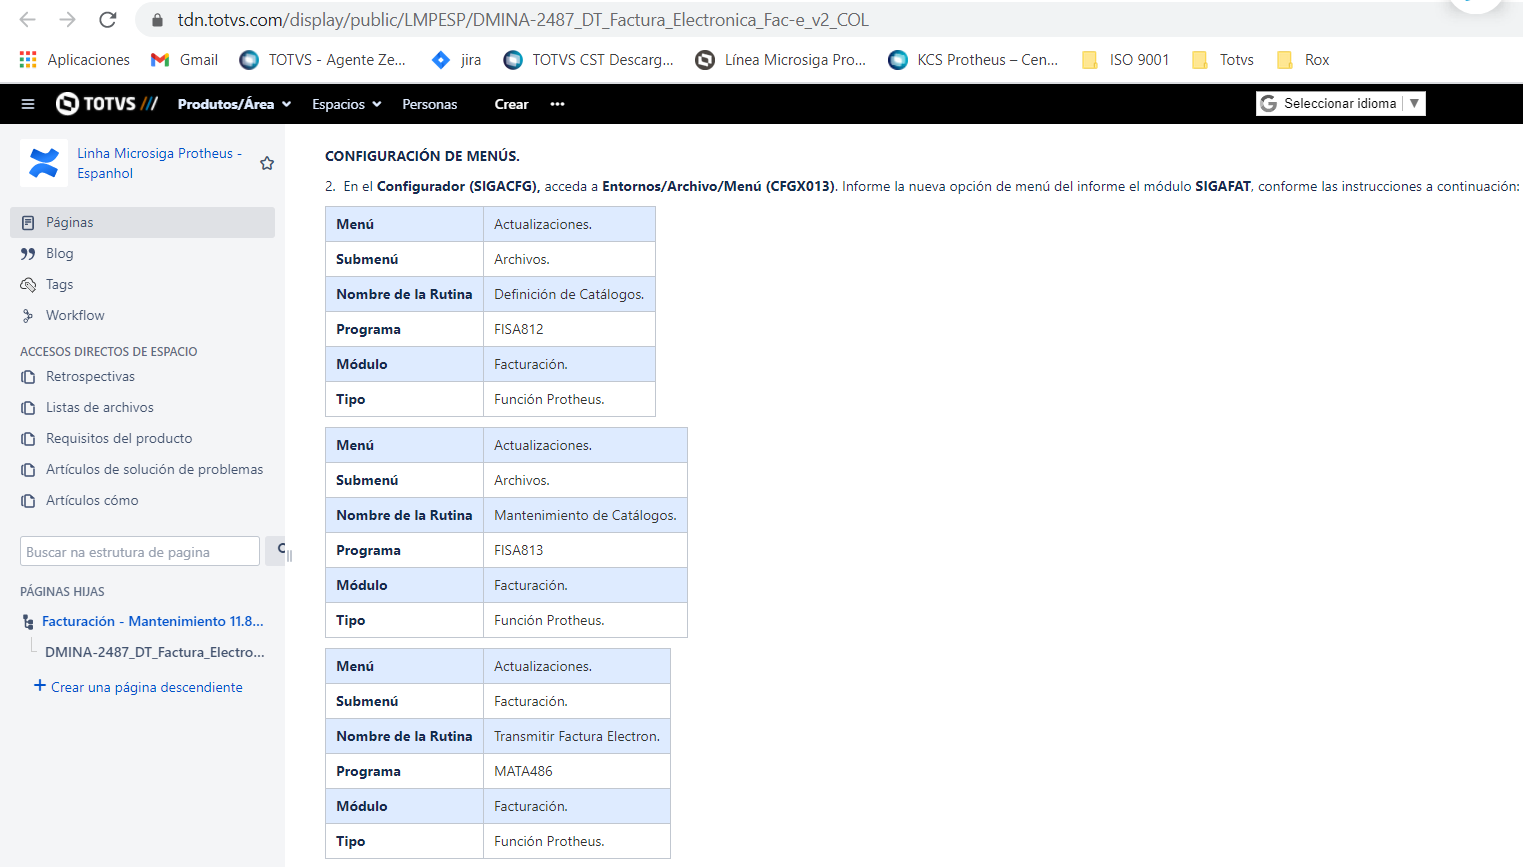The width and height of the screenshot is (1523, 867).
Task: Open Línea Microsiga Pro bookmark
Action: coord(781,60)
